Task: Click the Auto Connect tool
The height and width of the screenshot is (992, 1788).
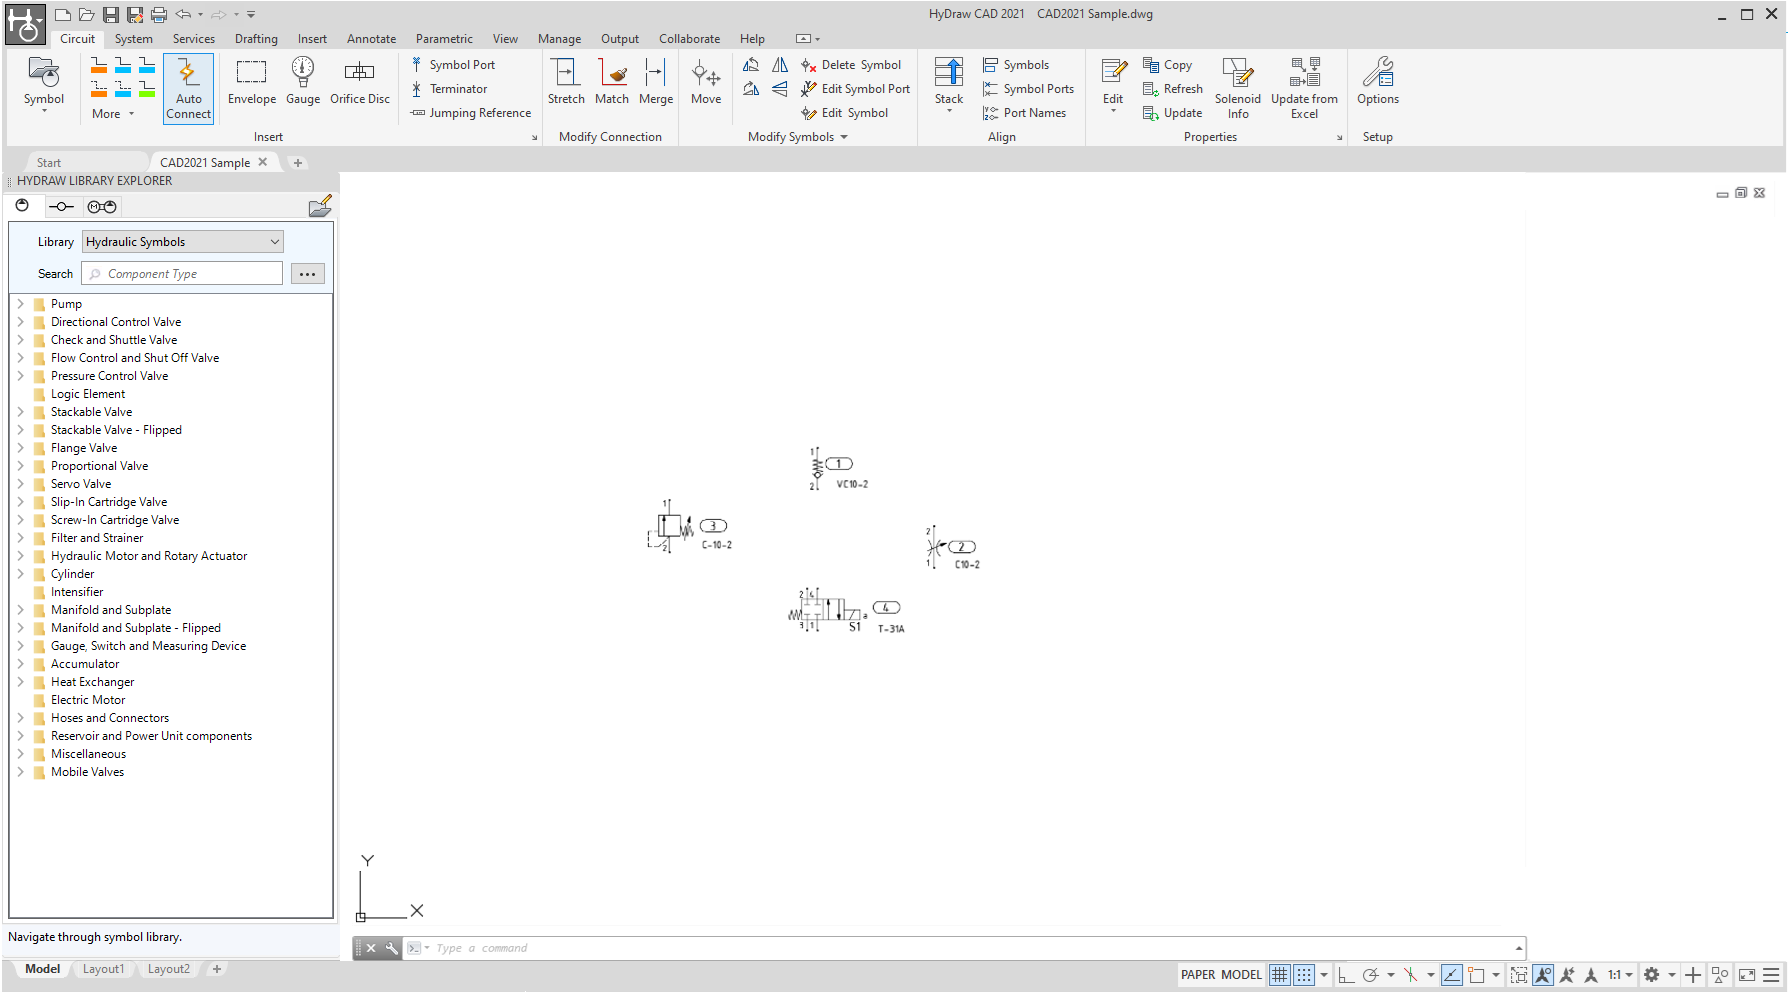Action: pyautogui.click(x=188, y=88)
